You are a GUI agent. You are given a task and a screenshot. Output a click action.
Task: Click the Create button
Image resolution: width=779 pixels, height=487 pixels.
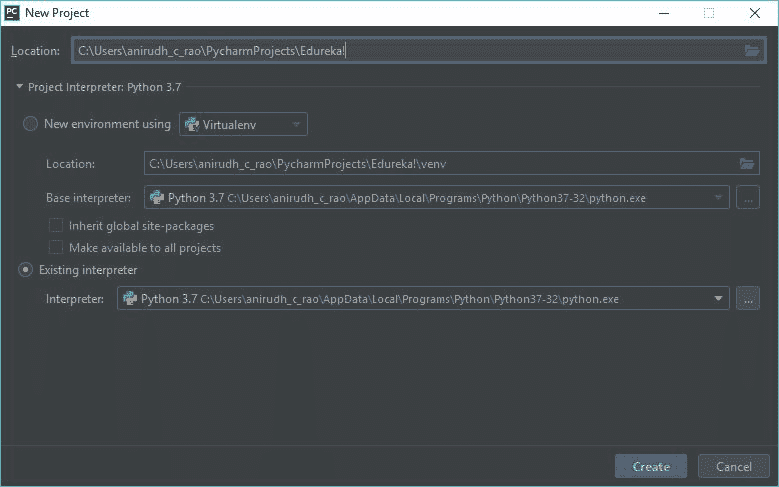(651, 466)
